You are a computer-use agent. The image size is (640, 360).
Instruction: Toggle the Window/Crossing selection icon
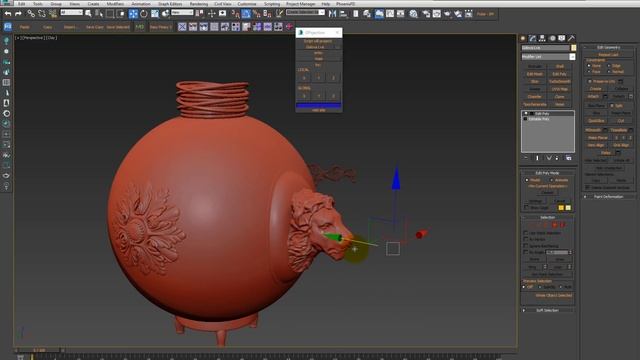coord(121,14)
